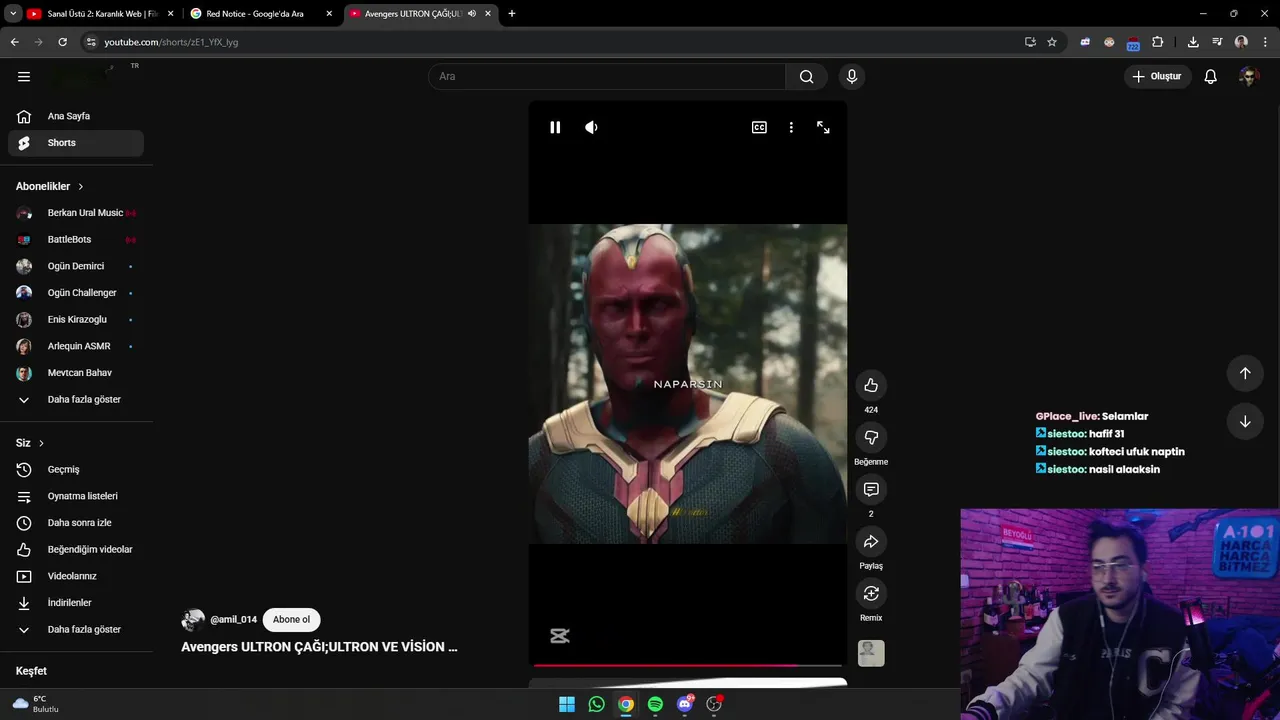Open BattleBots subscription channel
This screenshot has height=720, width=1280.
pos(76,240)
